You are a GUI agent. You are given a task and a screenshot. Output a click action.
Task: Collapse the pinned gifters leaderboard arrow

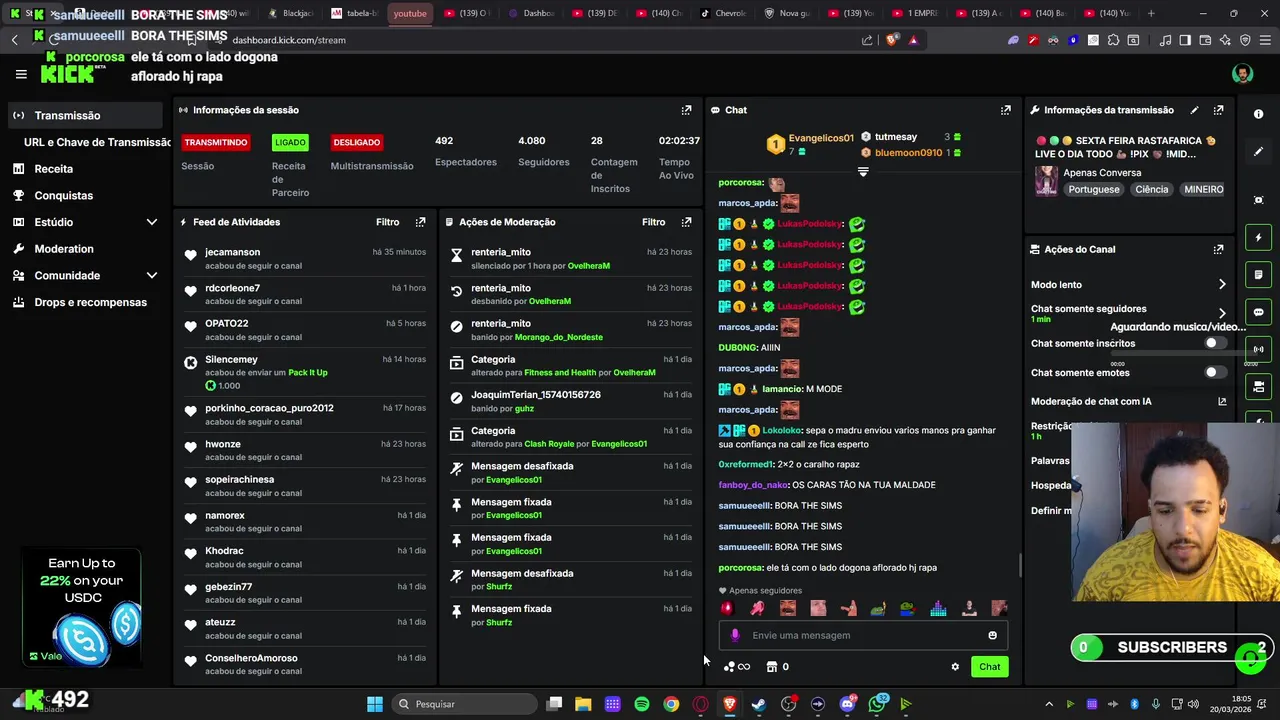(x=863, y=172)
